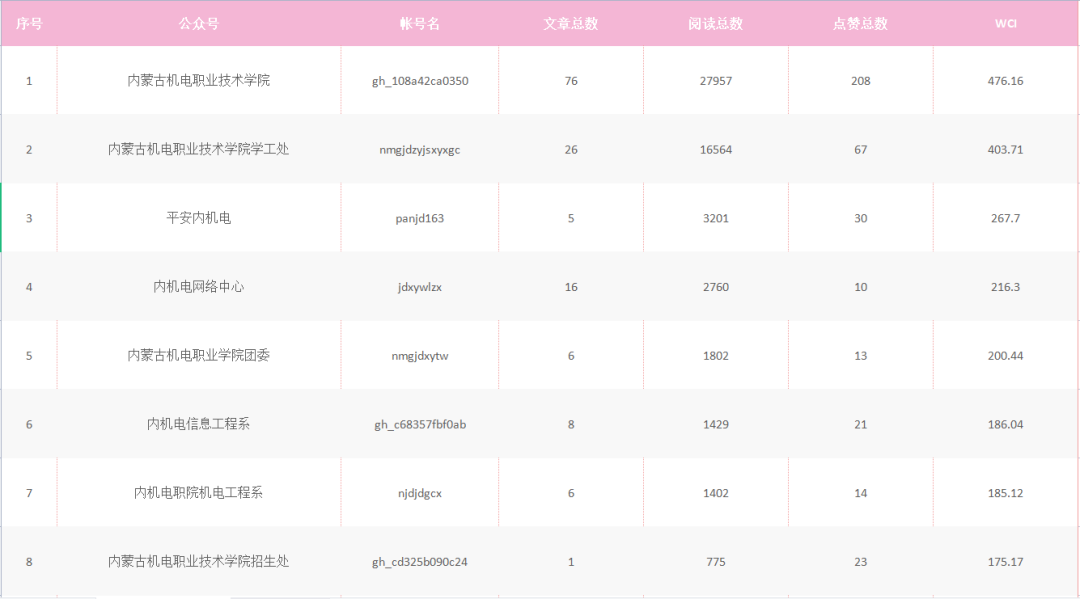Click the 阅读总数 column header
The height and width of the screenshot is (599, 1080).
(715, 24)
